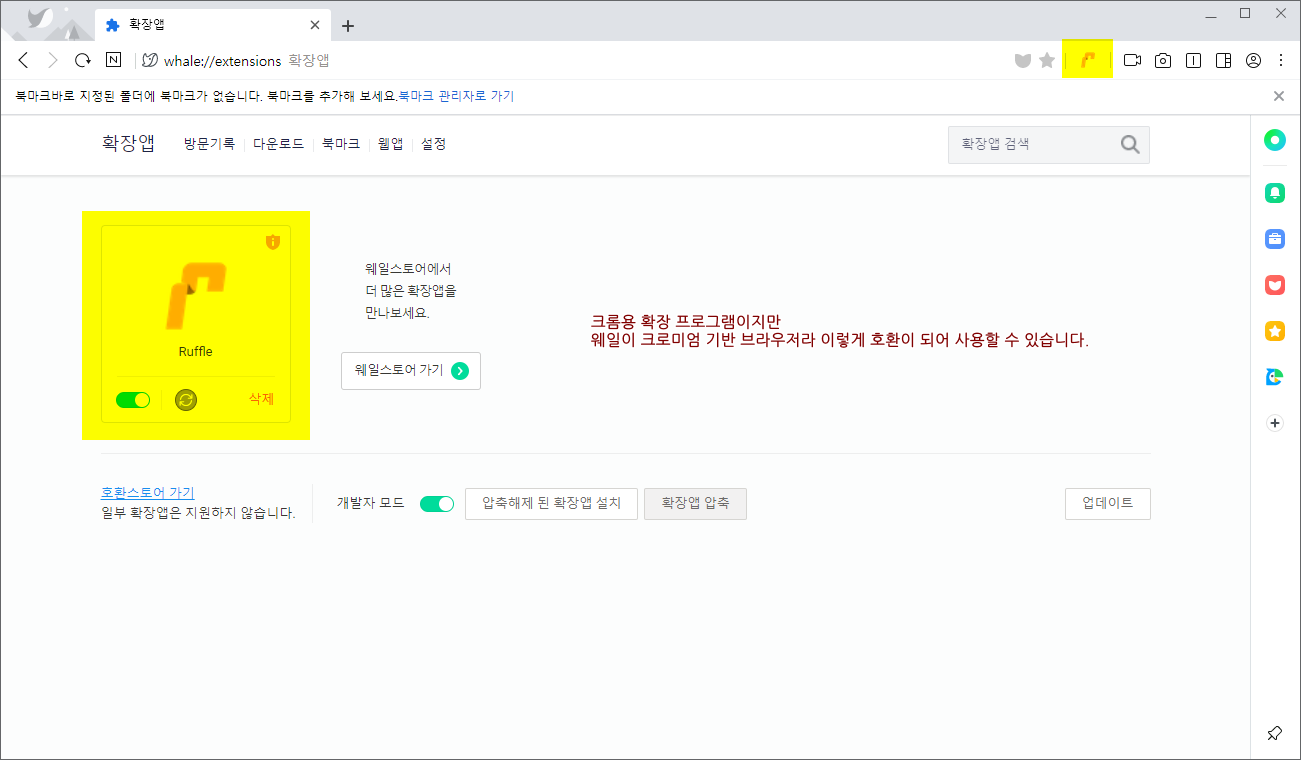Open the video call camera icon

[1132, 61]
